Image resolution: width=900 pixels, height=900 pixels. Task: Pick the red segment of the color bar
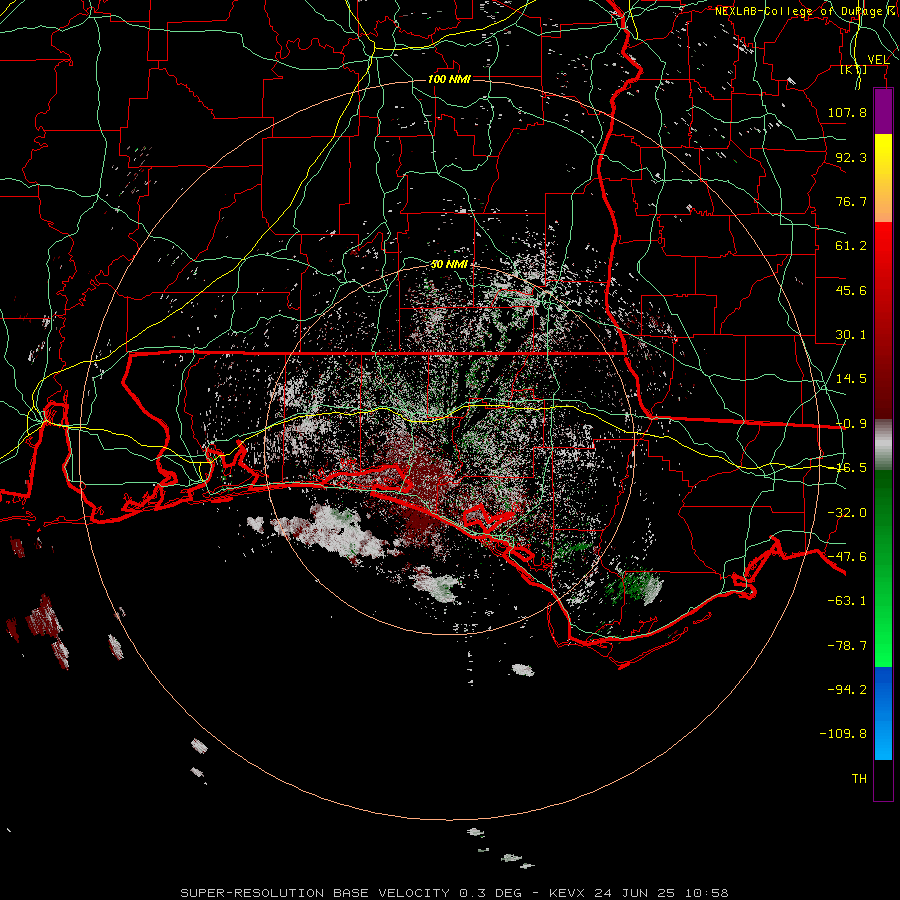pos(883,320)
